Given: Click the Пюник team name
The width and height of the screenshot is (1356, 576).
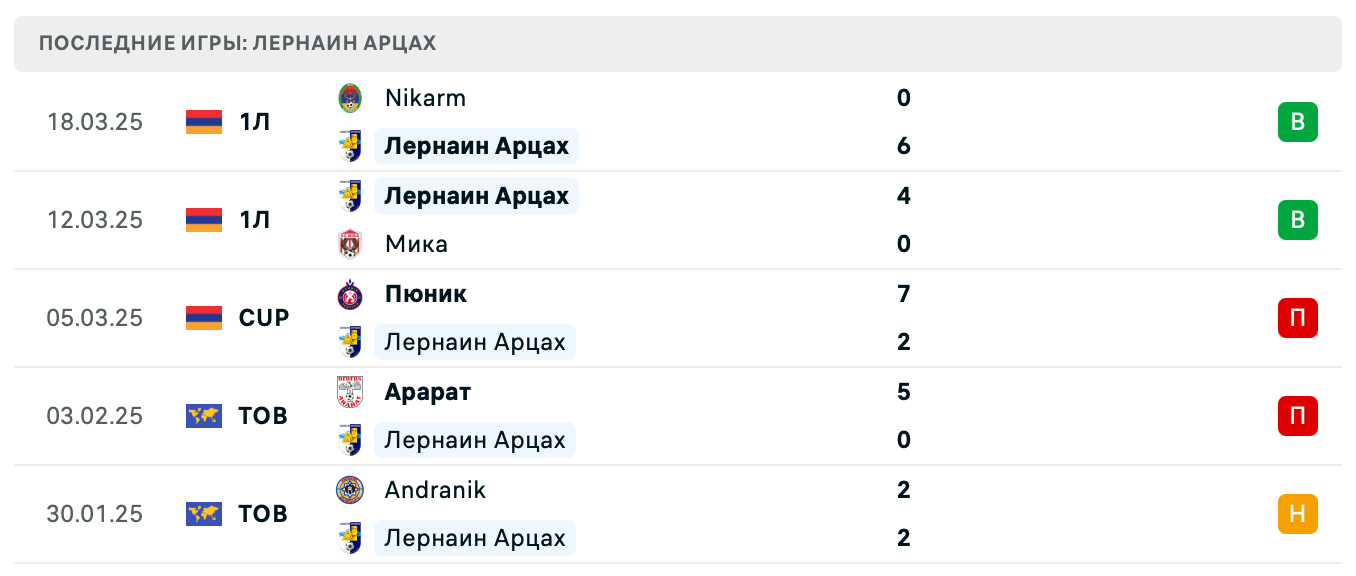Looking at the screenshot, I should [x=425, y=294].
